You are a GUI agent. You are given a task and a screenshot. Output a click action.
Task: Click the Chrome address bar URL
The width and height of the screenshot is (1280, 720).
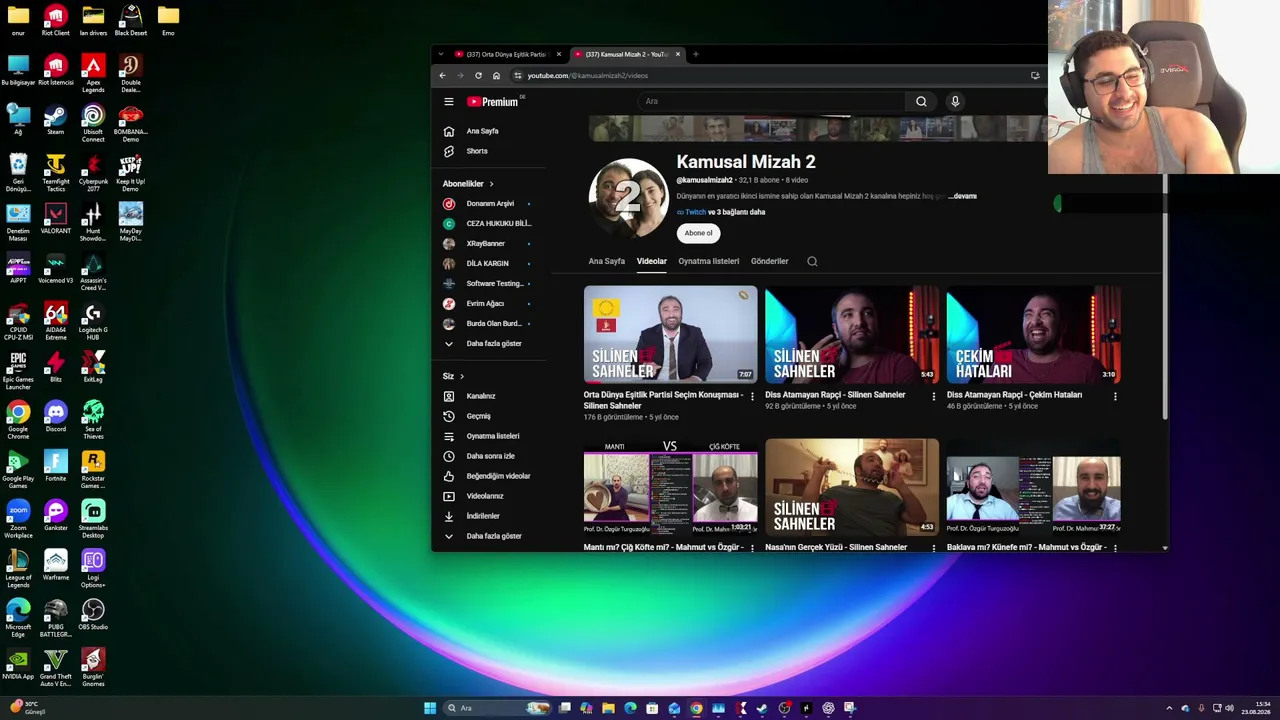coord(588,75)
